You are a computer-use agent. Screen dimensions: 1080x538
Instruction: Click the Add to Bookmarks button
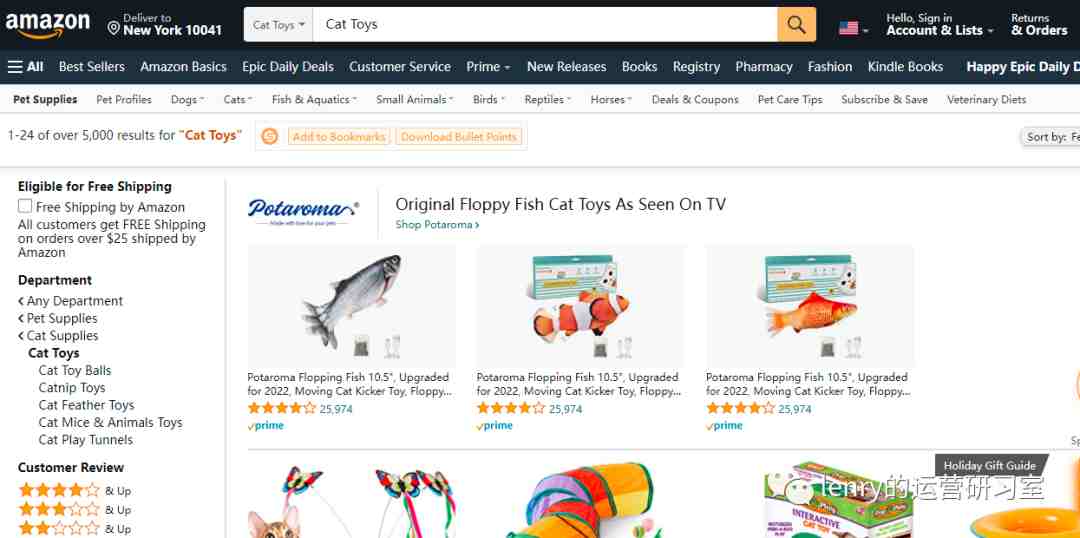[339, 136]
